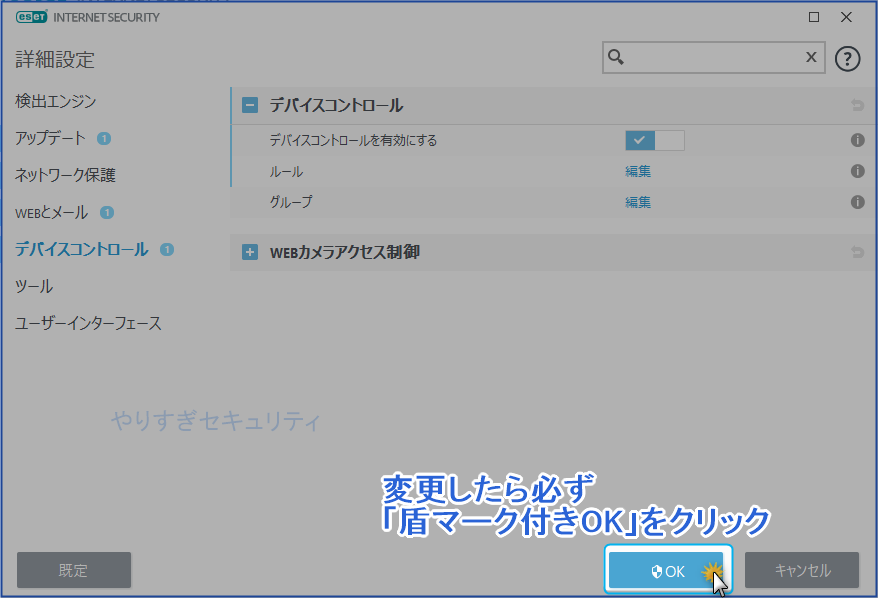Image resolution: width=878 pixels, height=598 pixels.
Task: Open ユーザーインターフェース settings category
Action: pyautogui.click(x=88, y=323)
